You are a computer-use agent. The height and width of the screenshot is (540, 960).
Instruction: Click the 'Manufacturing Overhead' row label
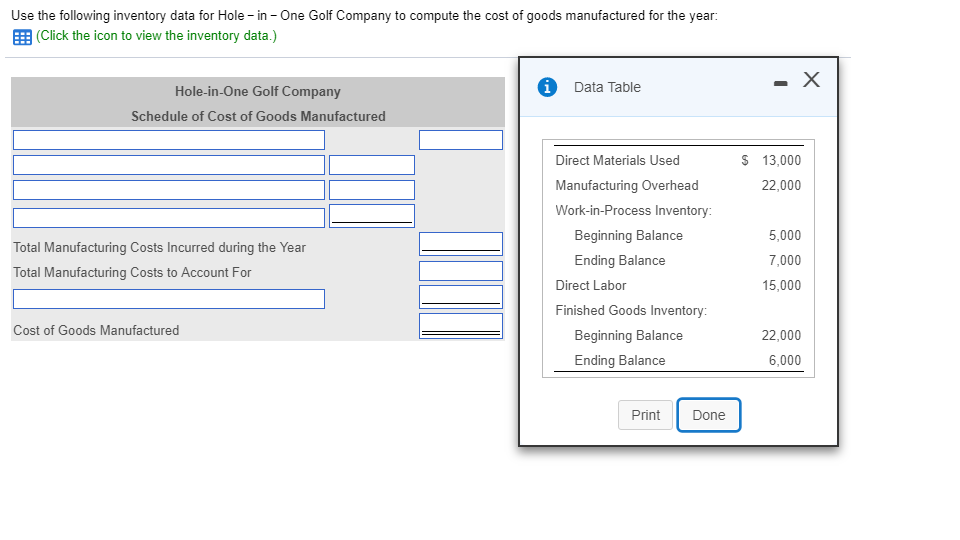point(626,186)
